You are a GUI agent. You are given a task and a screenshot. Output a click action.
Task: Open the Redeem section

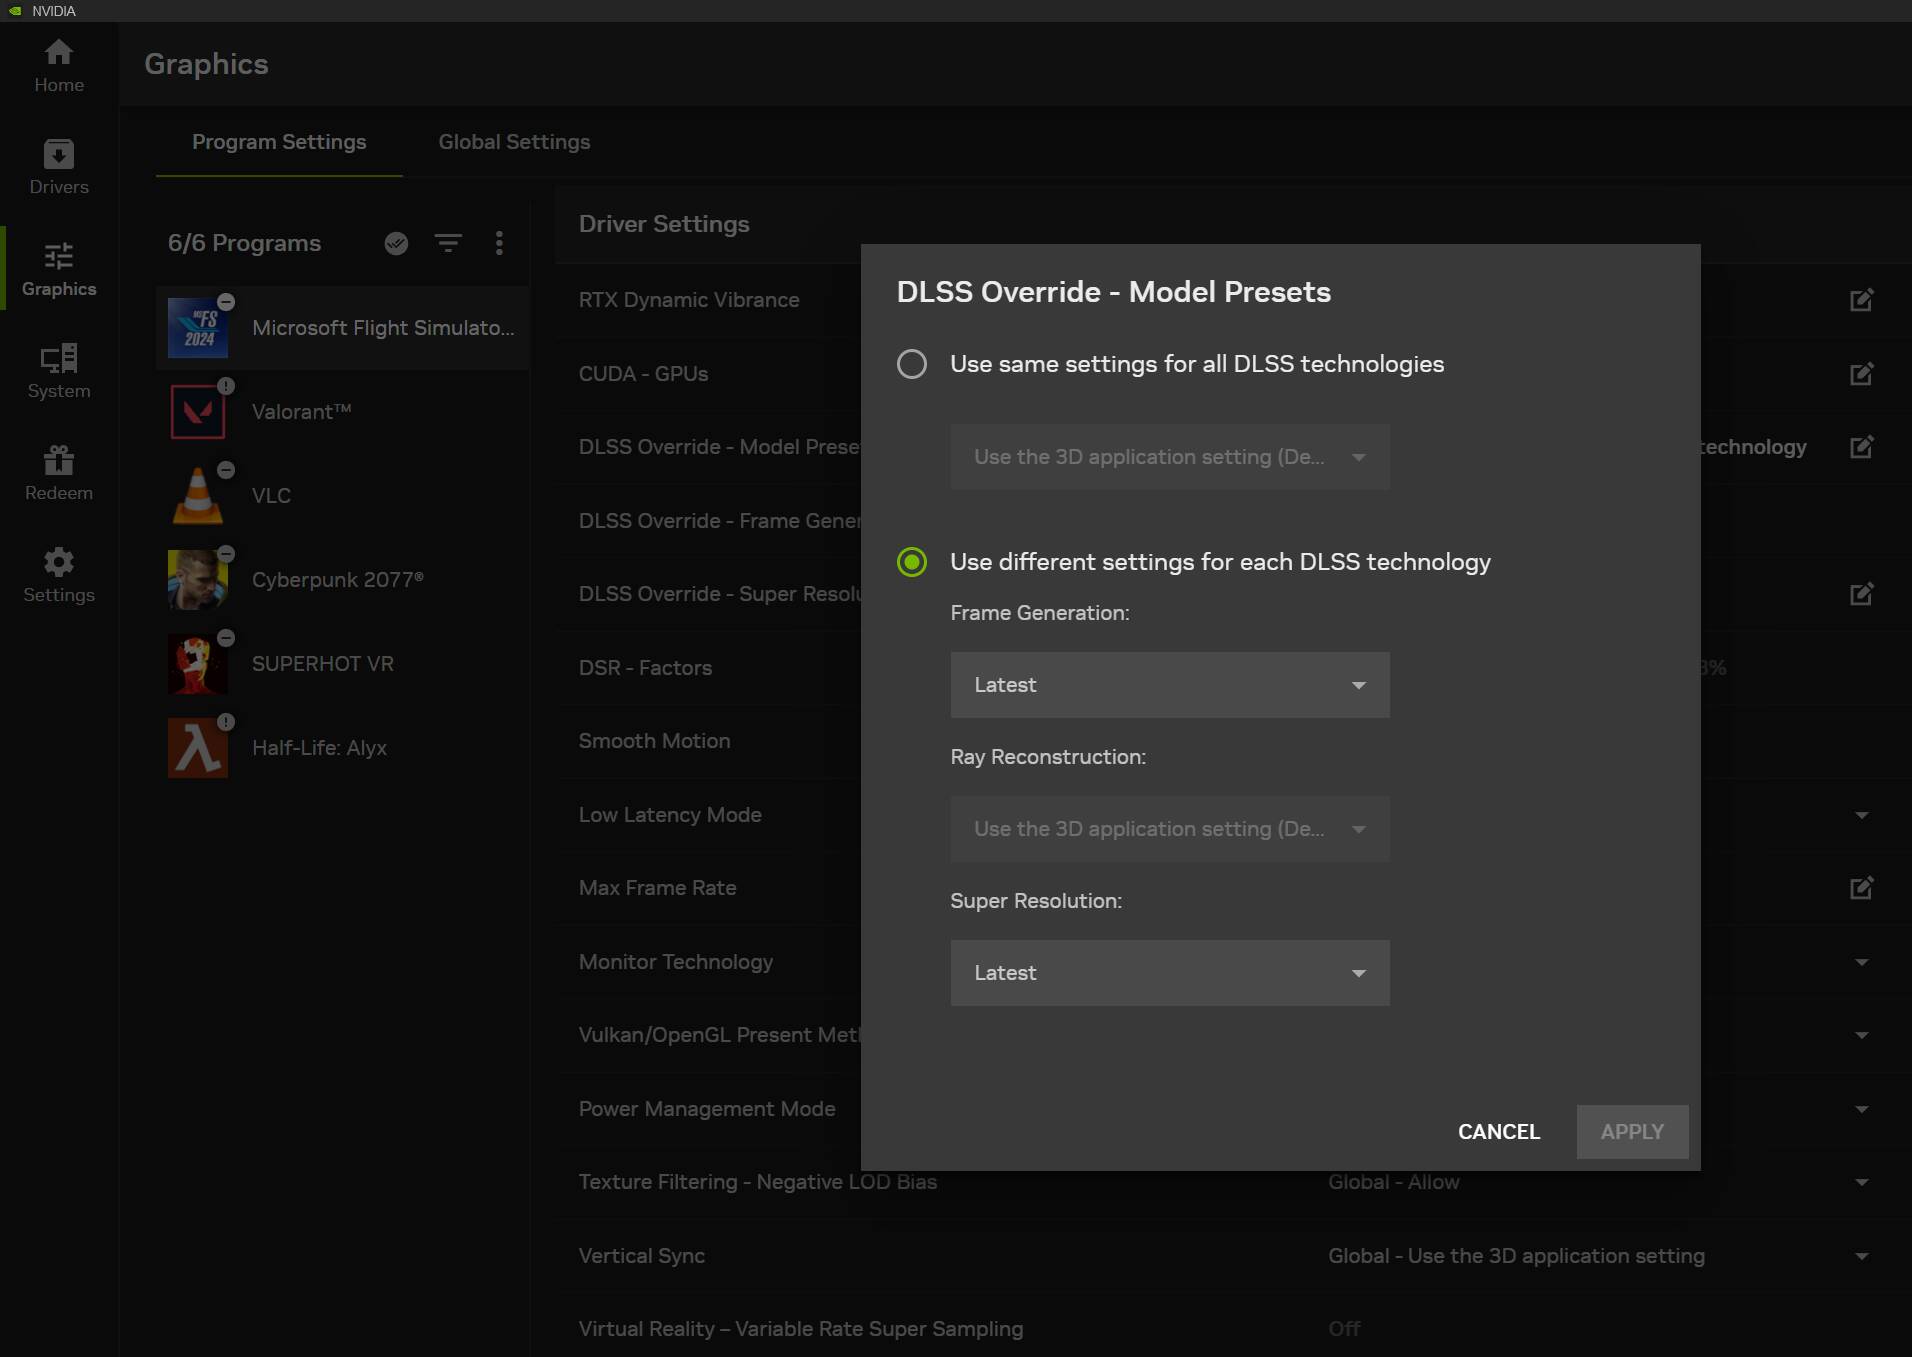(58, 472)
